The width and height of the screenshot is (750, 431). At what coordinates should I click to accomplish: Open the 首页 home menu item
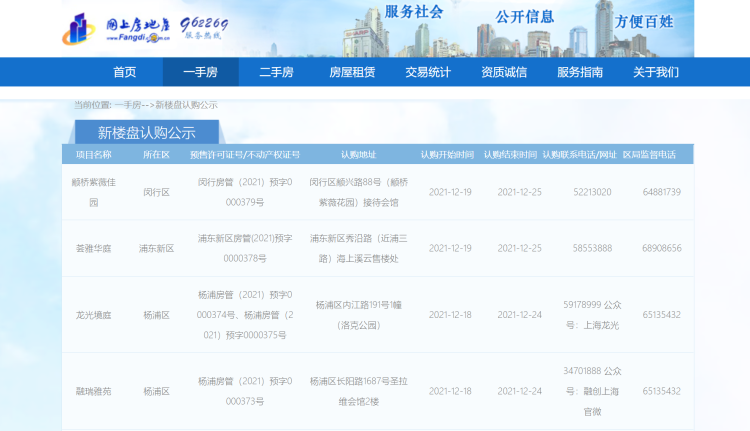coord(125,72)
